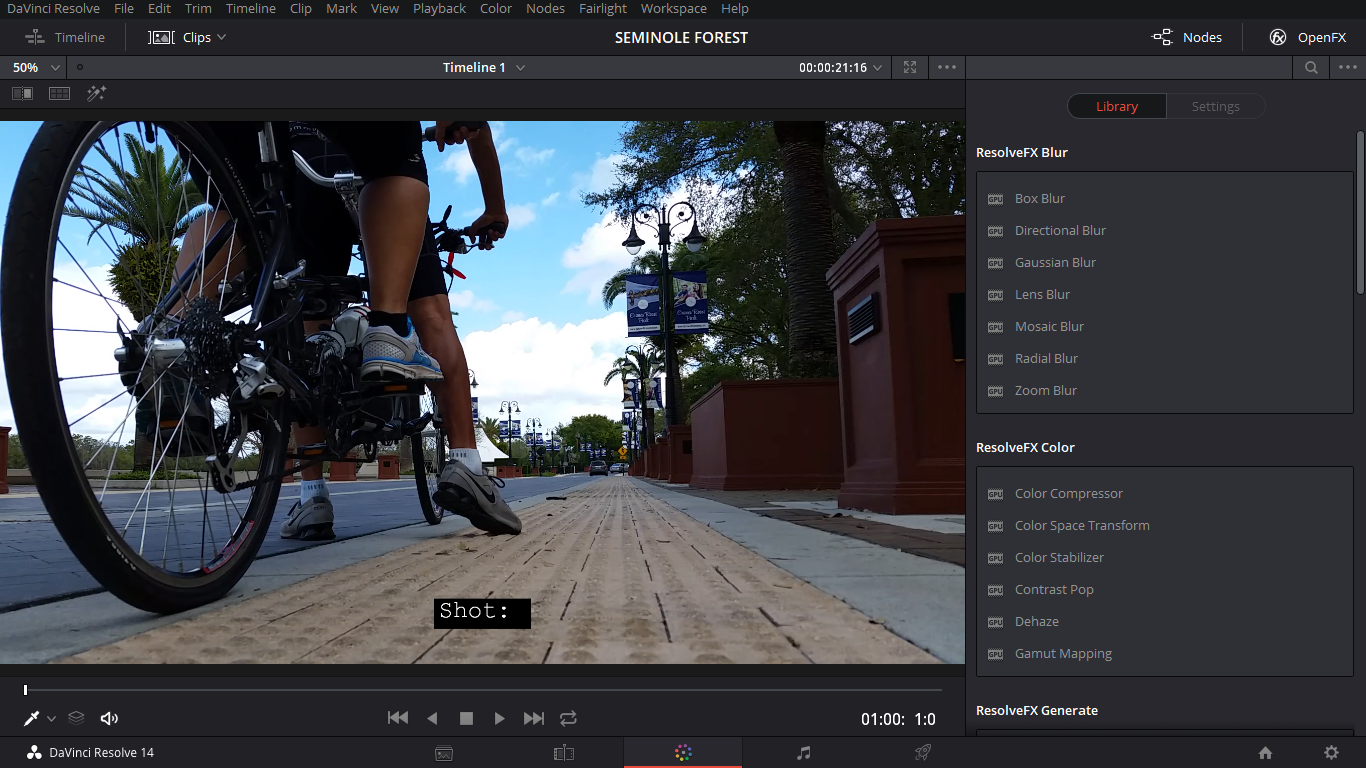The height and width of the screenshot is (768, 1366).
Task: Click the Home project manager icon
Action: pos(1265,753)
